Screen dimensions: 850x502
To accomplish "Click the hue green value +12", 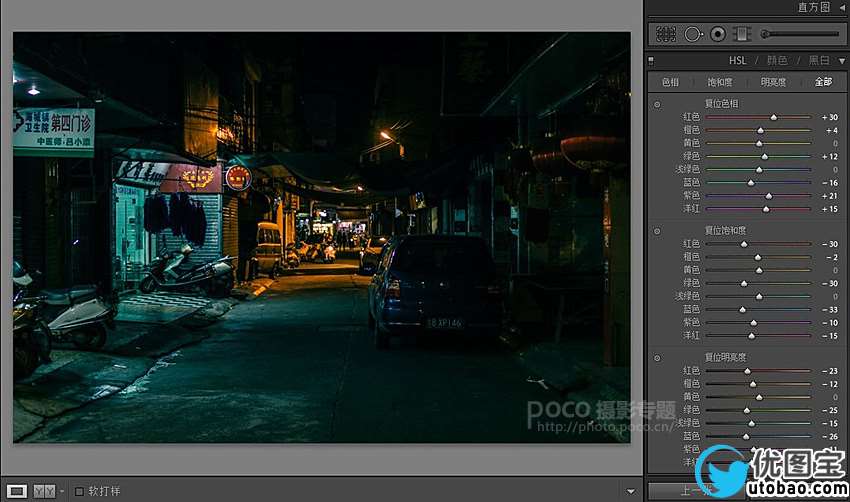I will coord(830,157).
